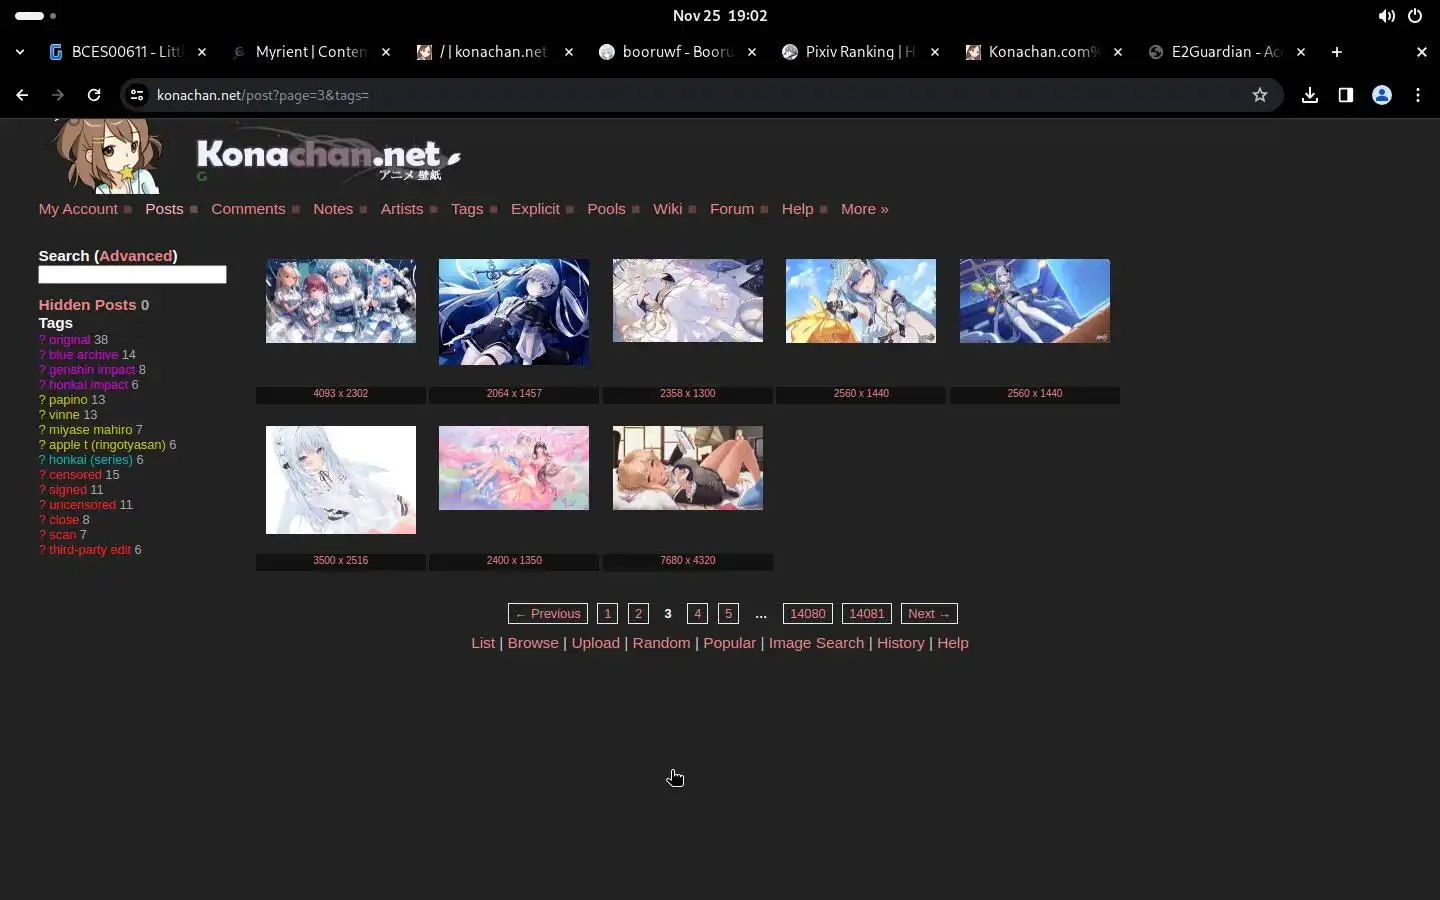
Task: Click the browser back arrow
Action: (22, 95)
